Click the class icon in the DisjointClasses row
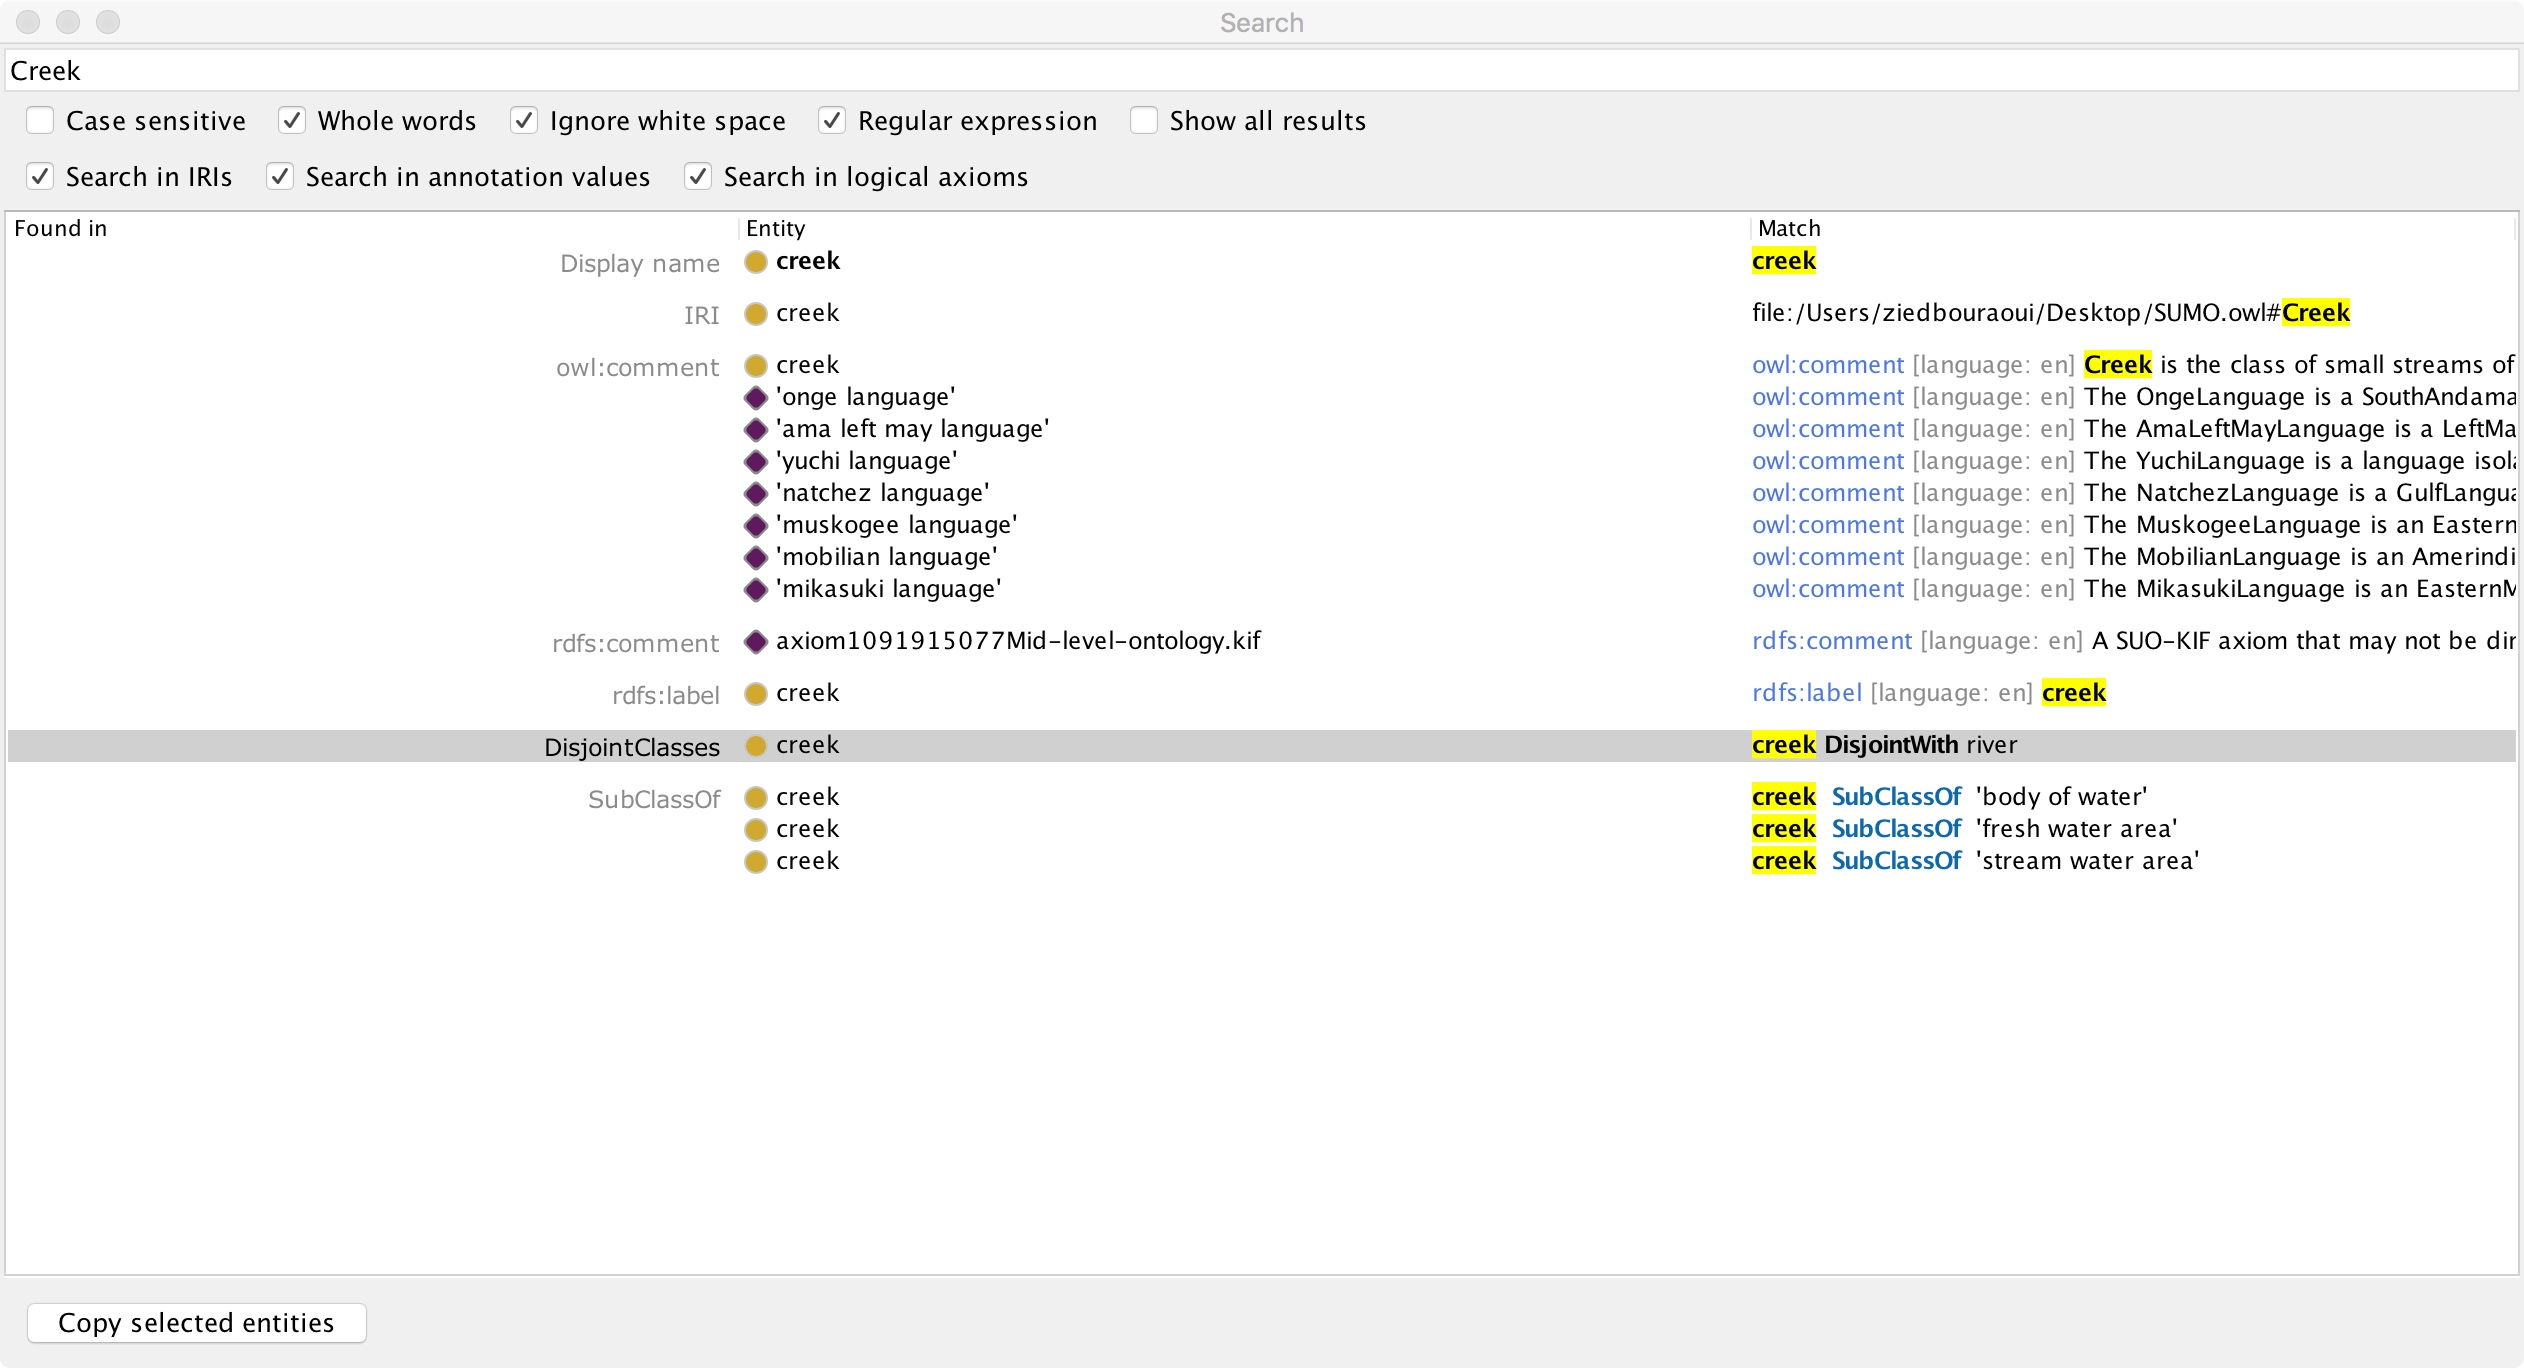This screenshot has height=1368, width=2524. pyautogui.click(x=756, y=746)
